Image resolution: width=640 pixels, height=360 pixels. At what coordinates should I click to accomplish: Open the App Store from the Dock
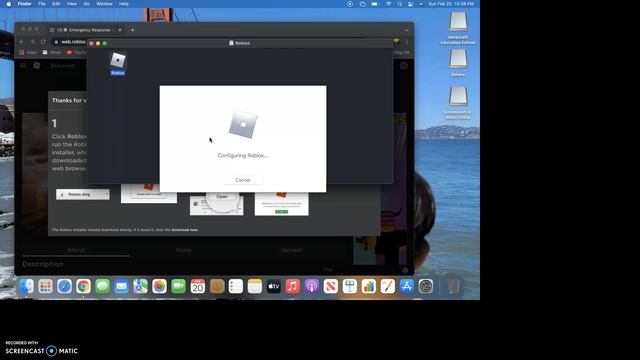pyautogui.click(x=407, y=287)
